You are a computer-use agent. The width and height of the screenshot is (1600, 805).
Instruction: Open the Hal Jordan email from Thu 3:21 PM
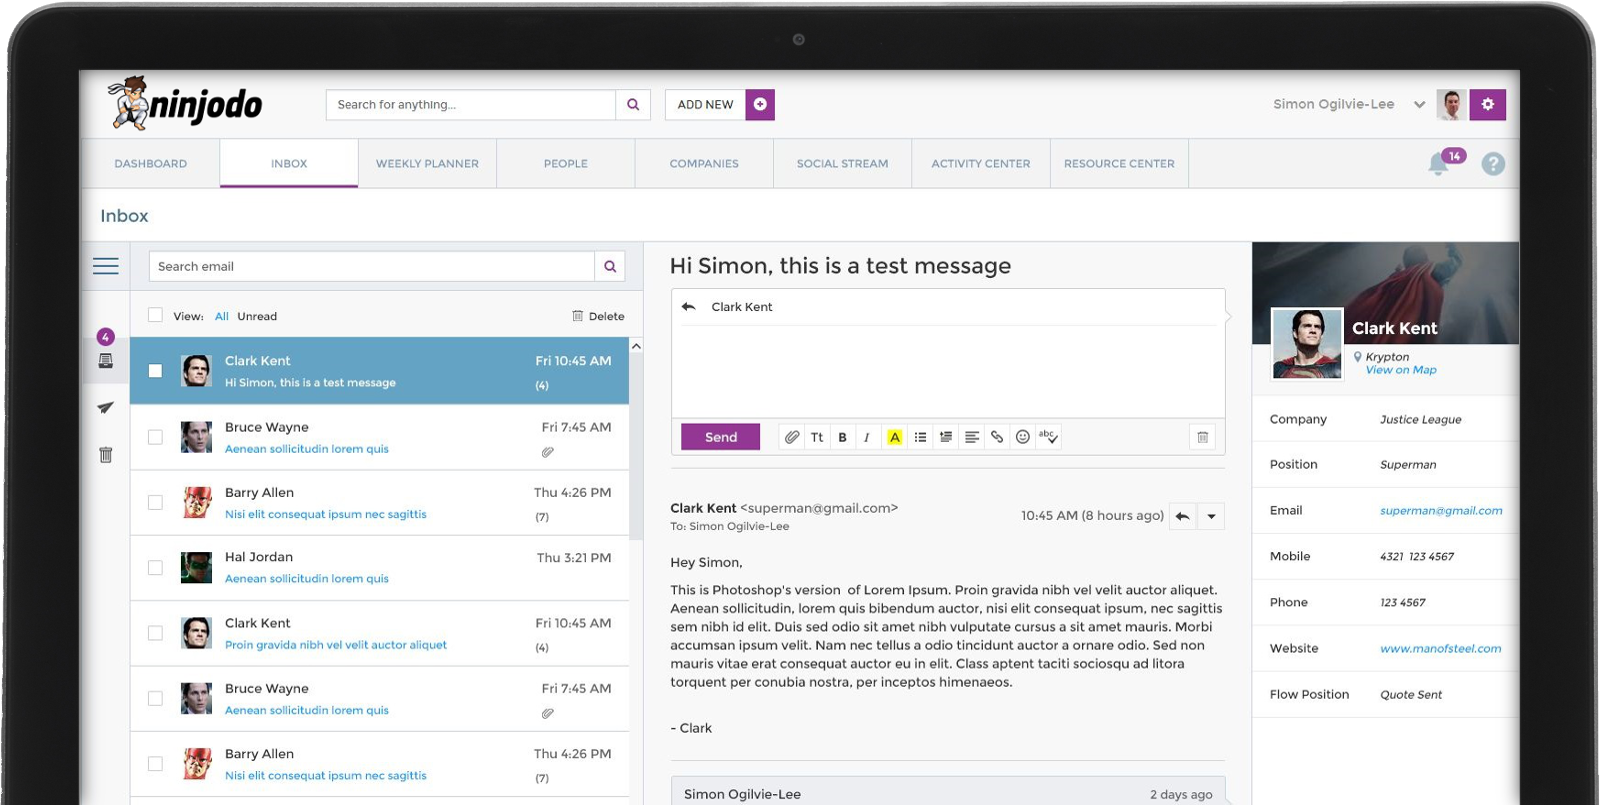[380, 568]
